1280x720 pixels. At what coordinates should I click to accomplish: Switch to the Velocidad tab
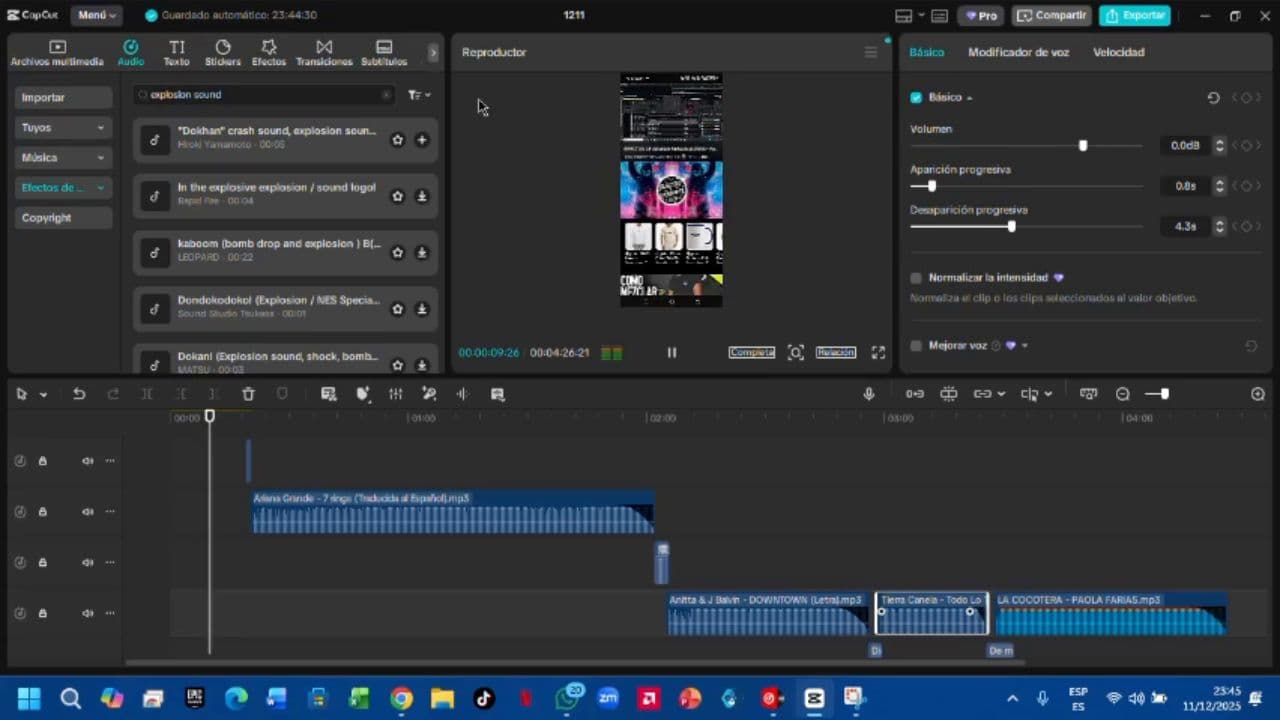click(x=1118, y=52)
